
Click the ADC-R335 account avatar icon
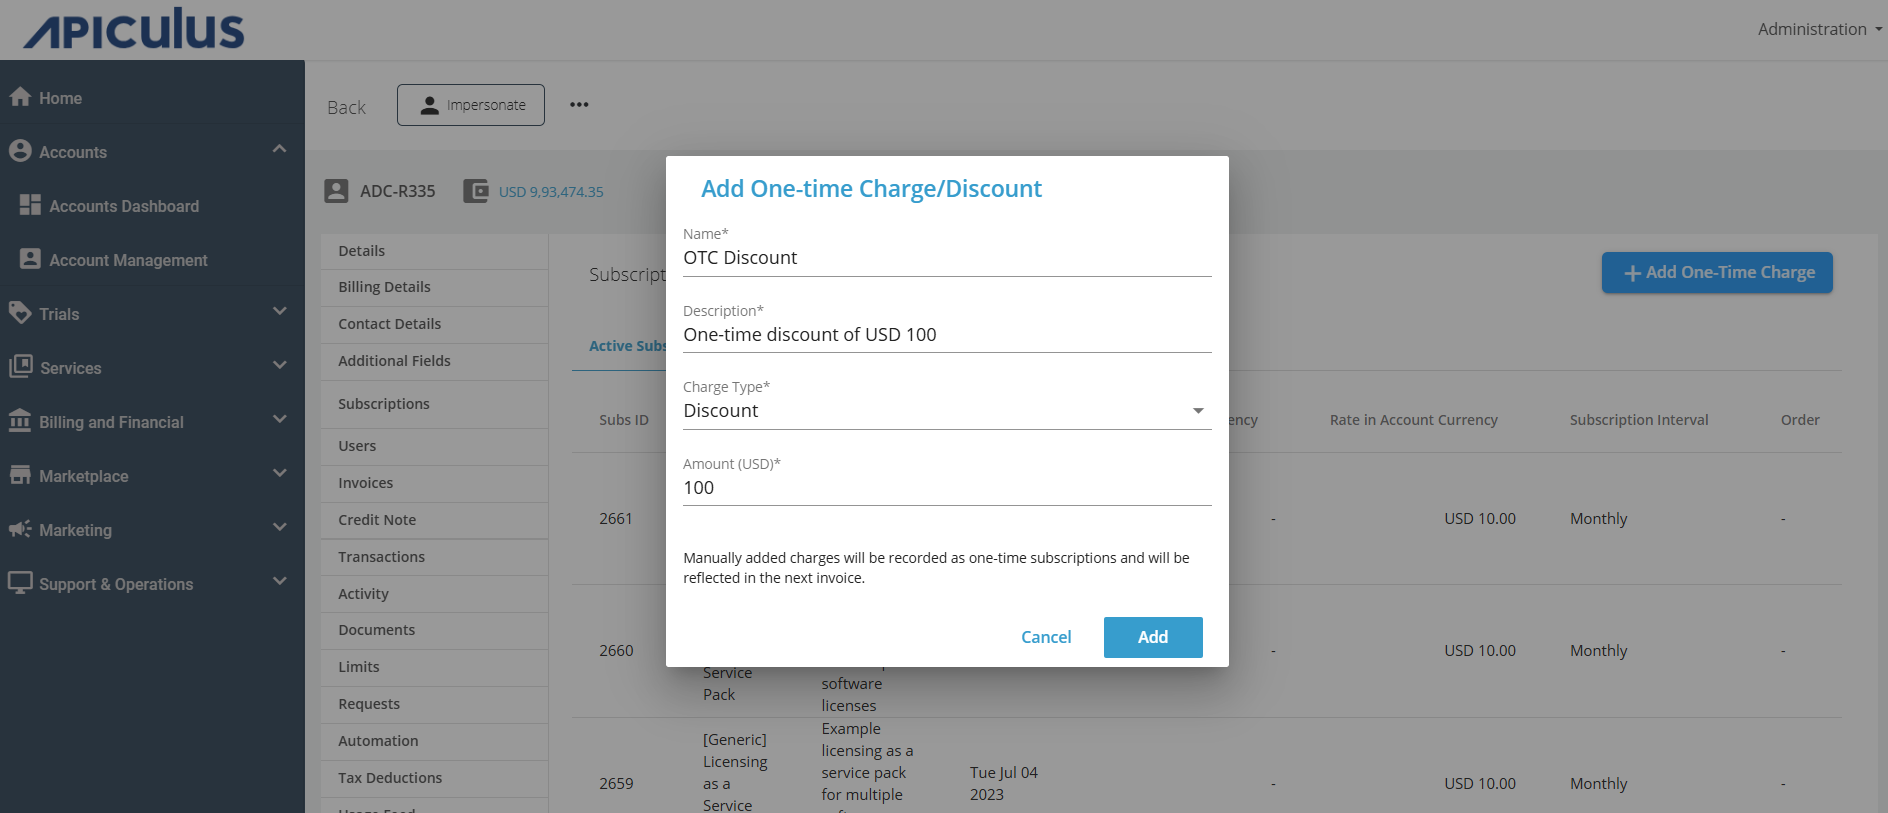(x=337, y=191)
